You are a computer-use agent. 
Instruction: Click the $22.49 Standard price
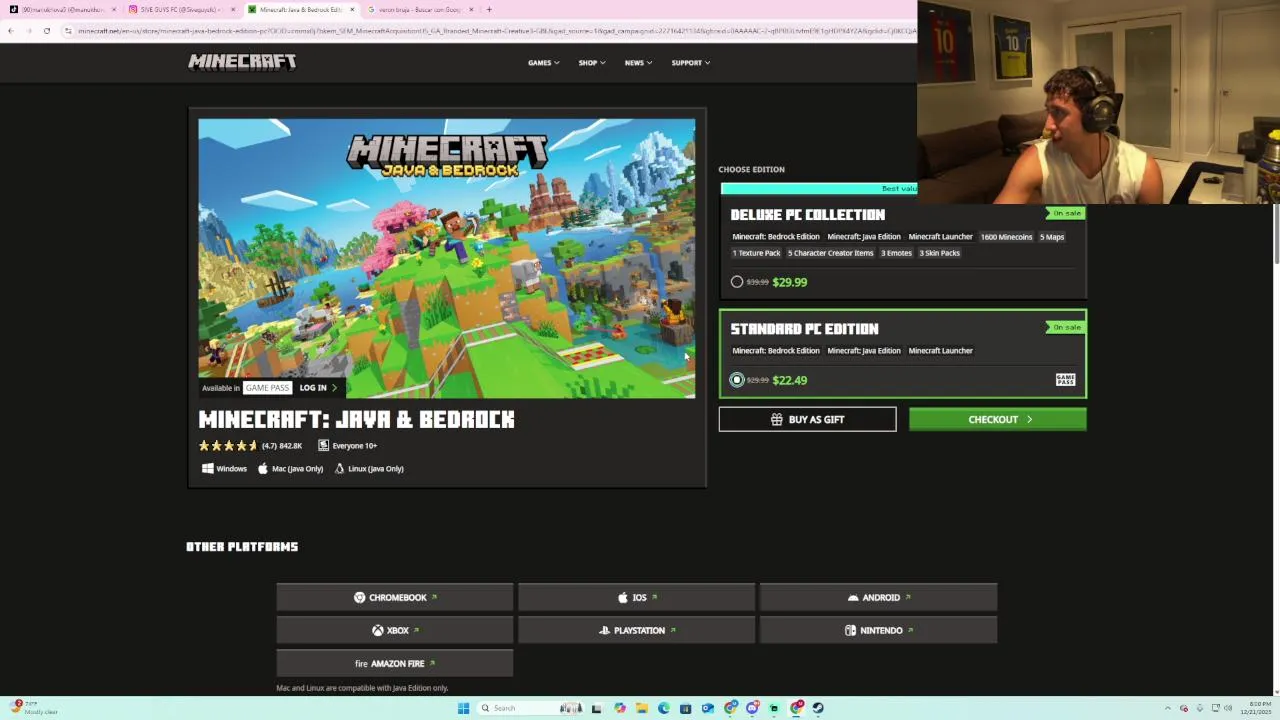(x=790, y=380)
